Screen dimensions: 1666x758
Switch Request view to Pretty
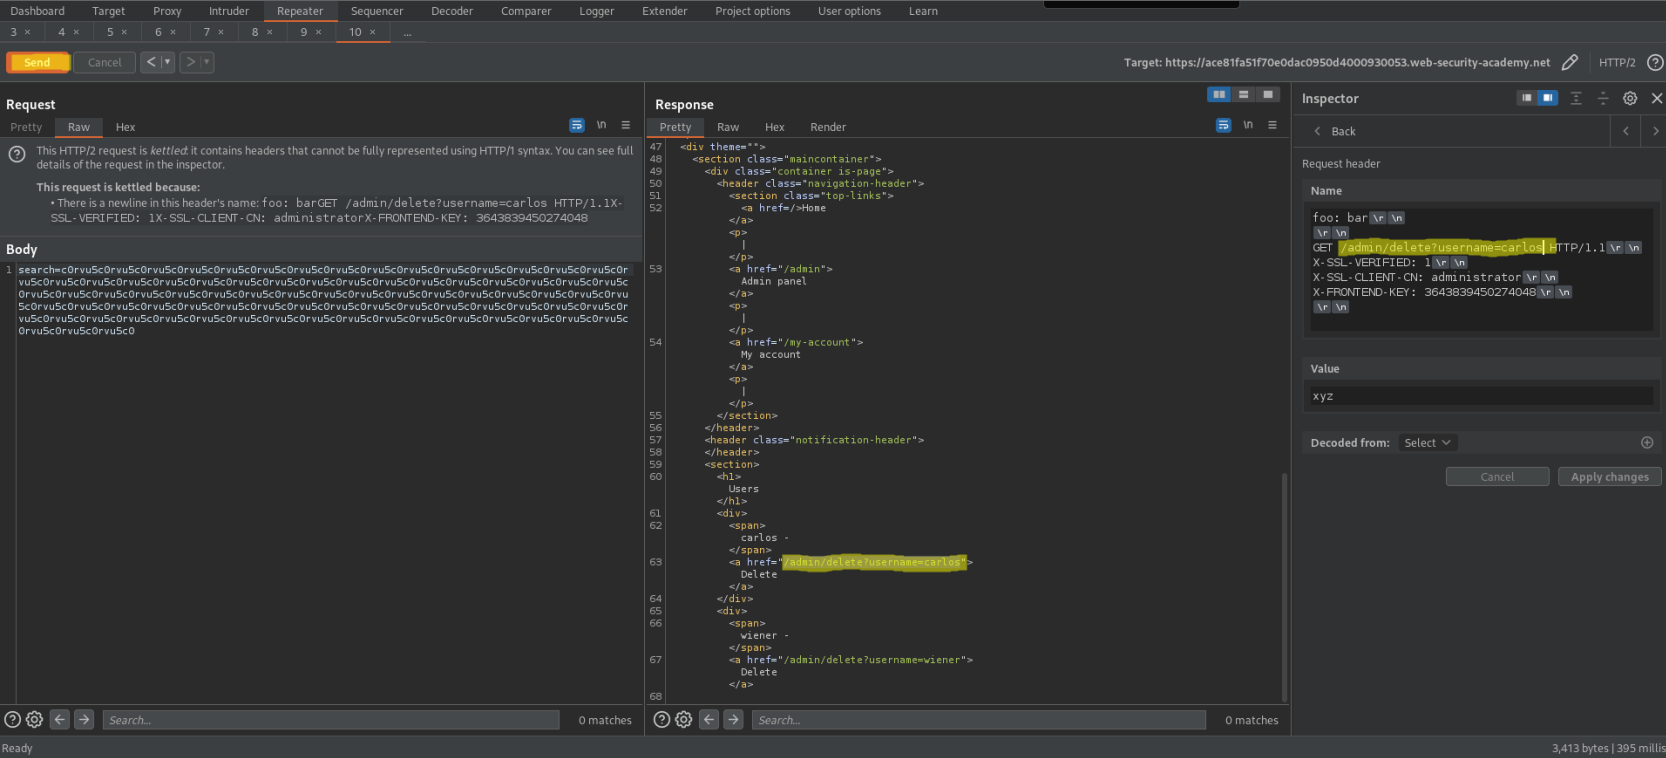26,127
